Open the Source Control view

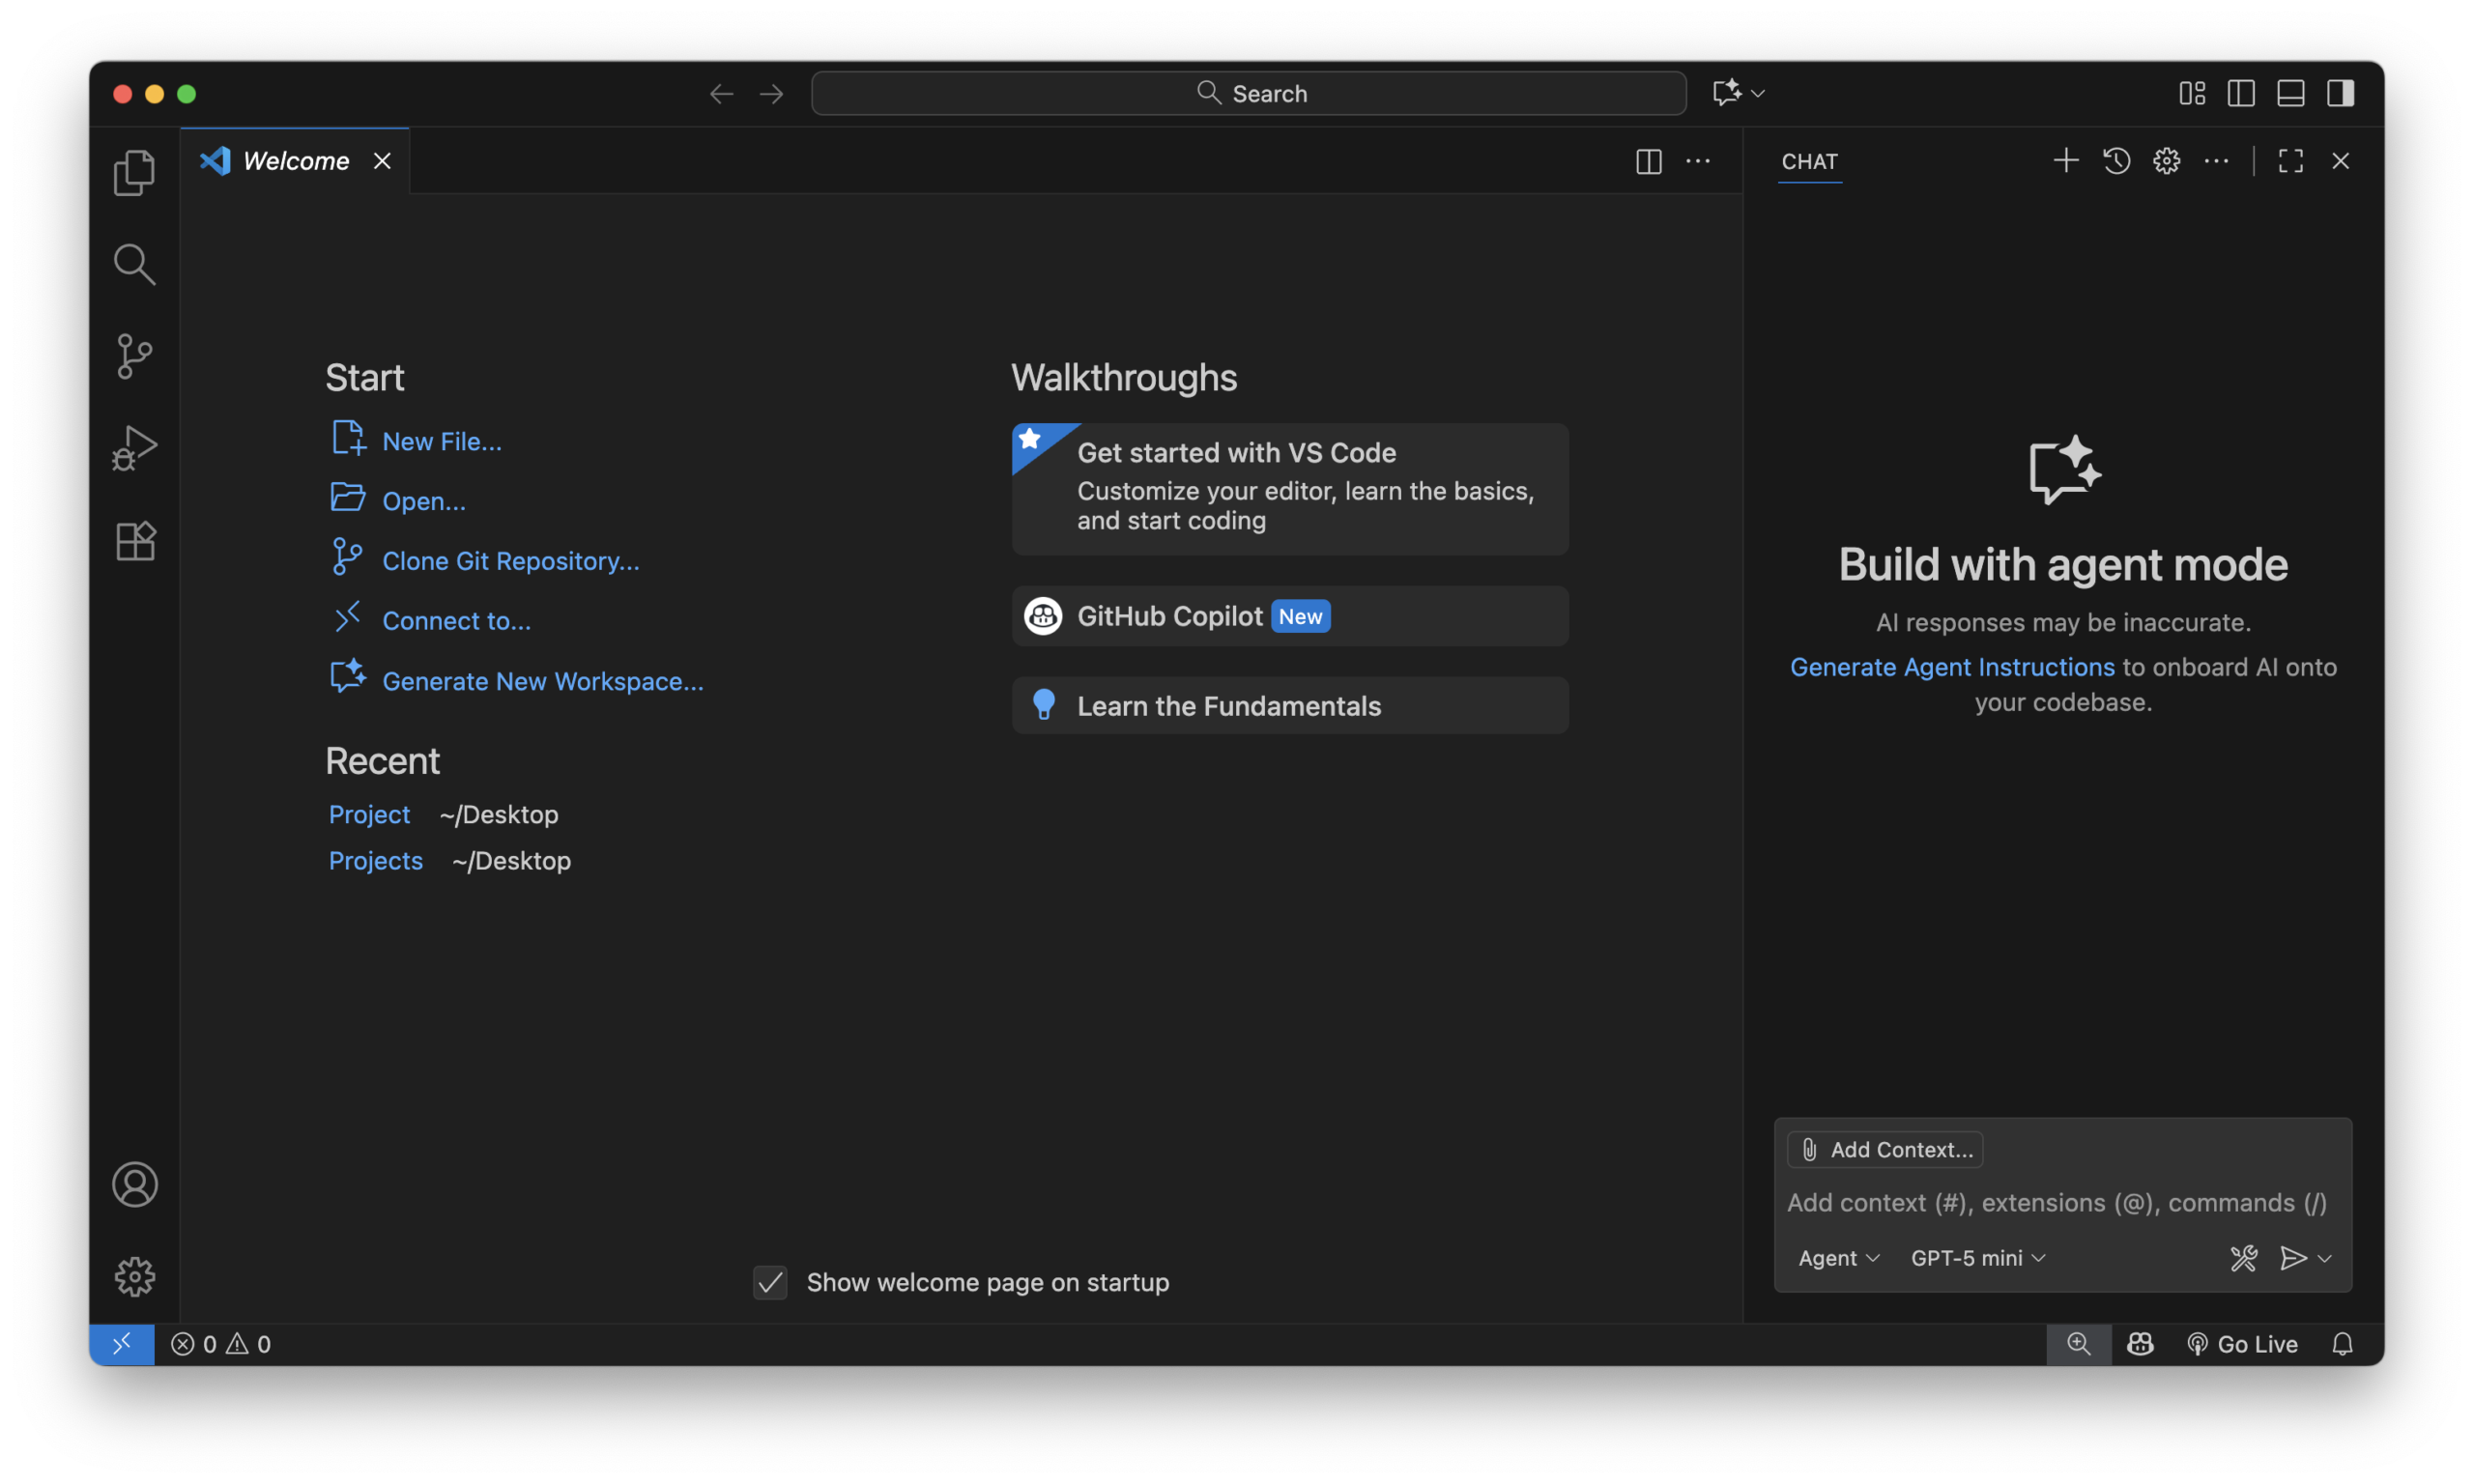pyautogui.click(x=134, y=356)
